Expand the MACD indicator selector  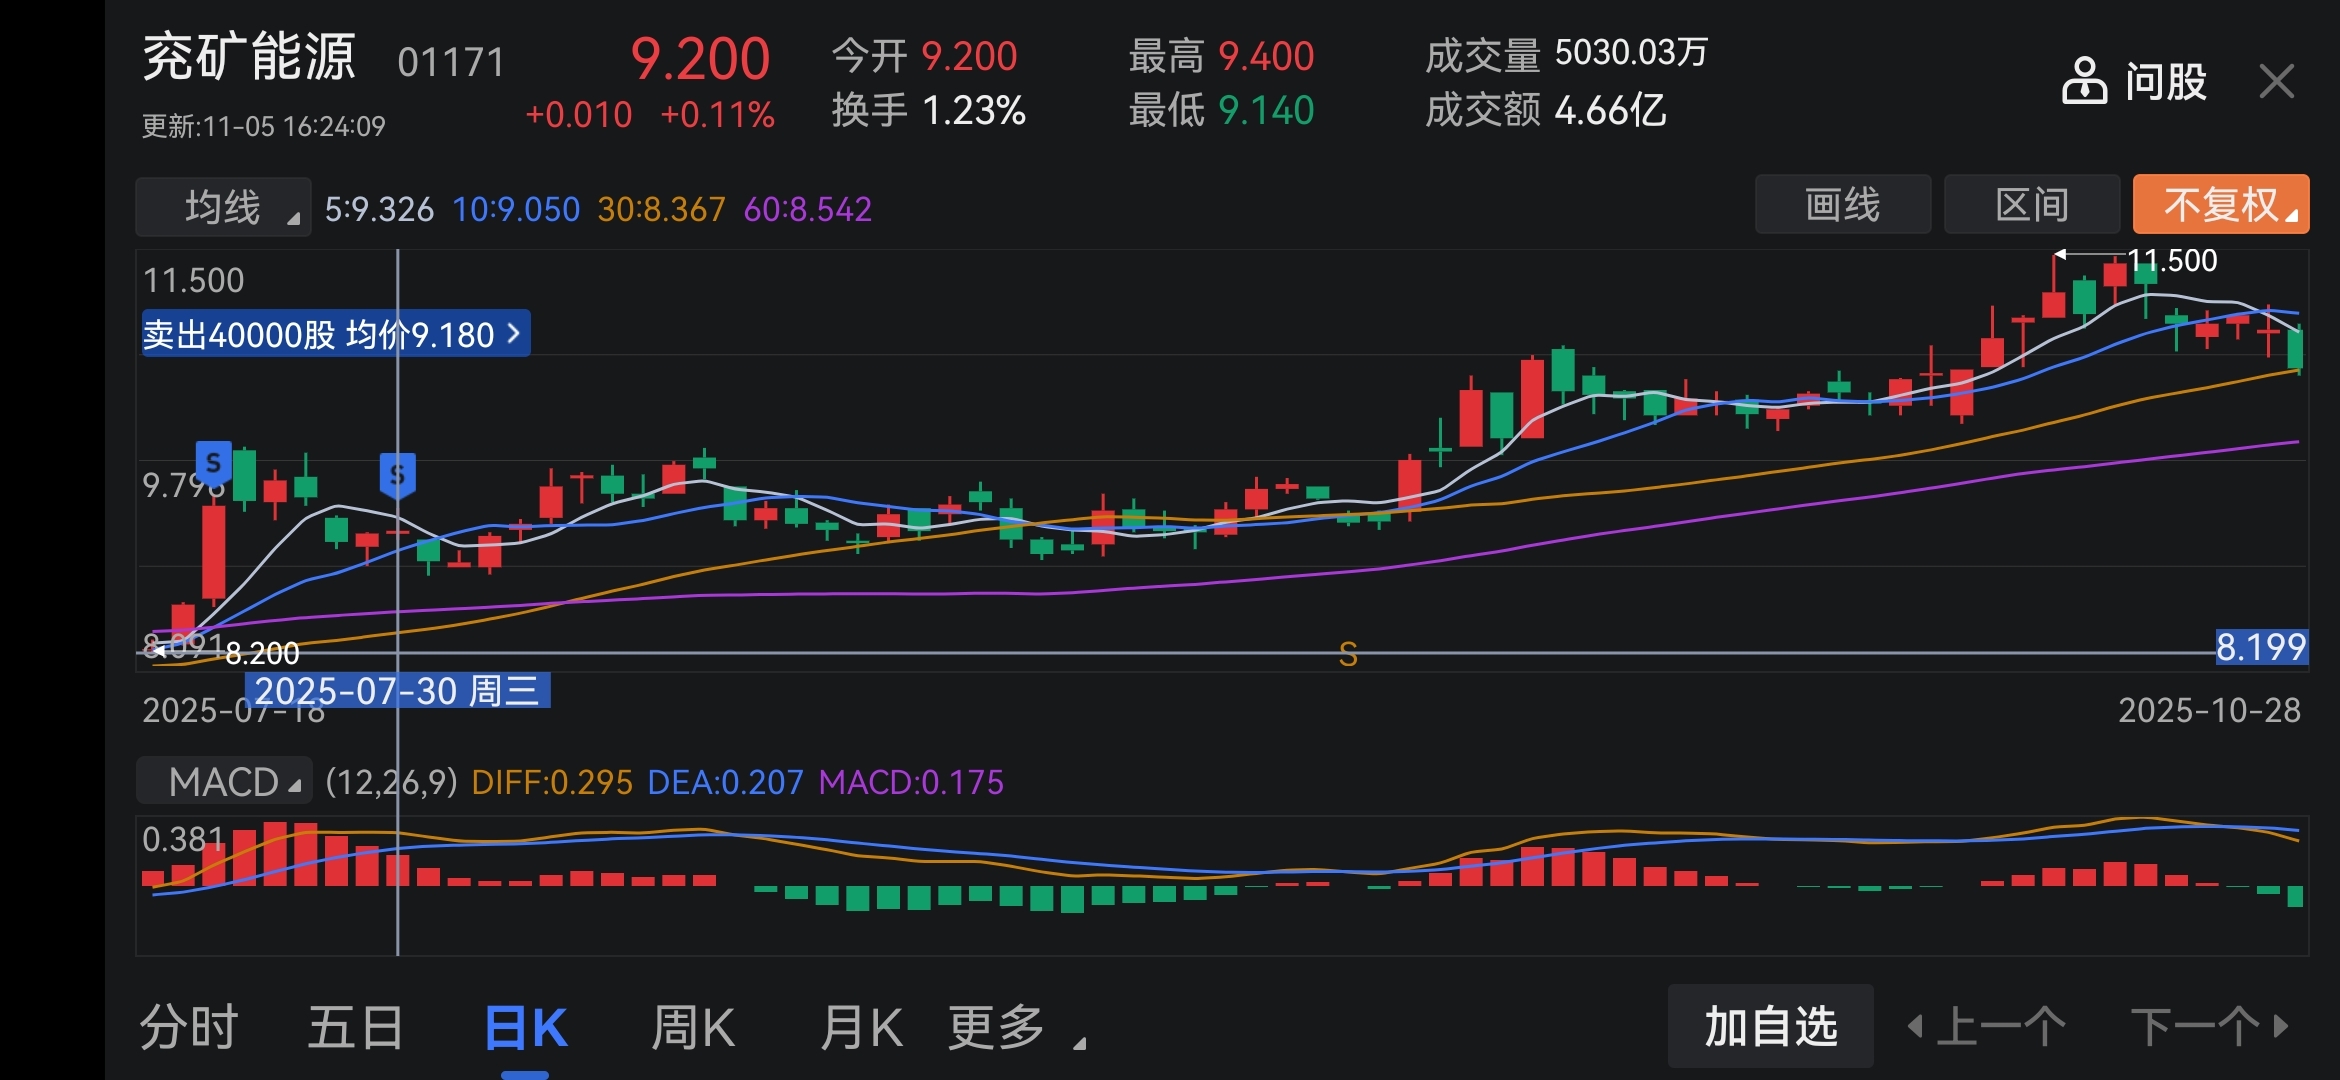224,782
